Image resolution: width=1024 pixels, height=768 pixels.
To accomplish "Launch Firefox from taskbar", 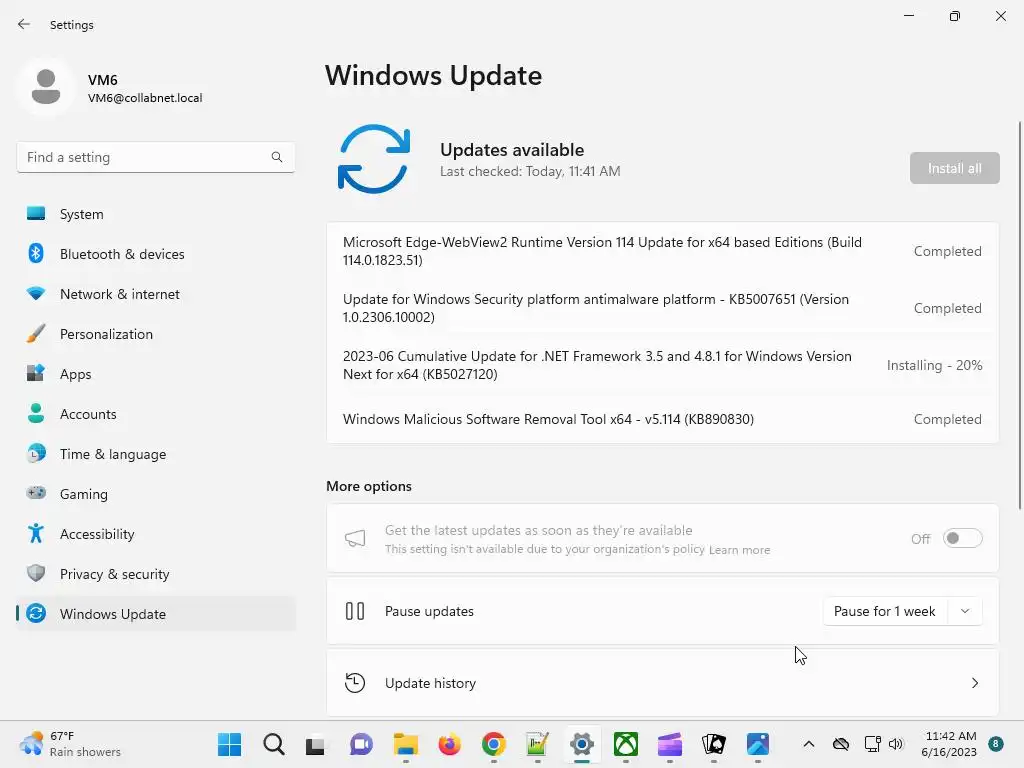I will click(x=449, y=744).
